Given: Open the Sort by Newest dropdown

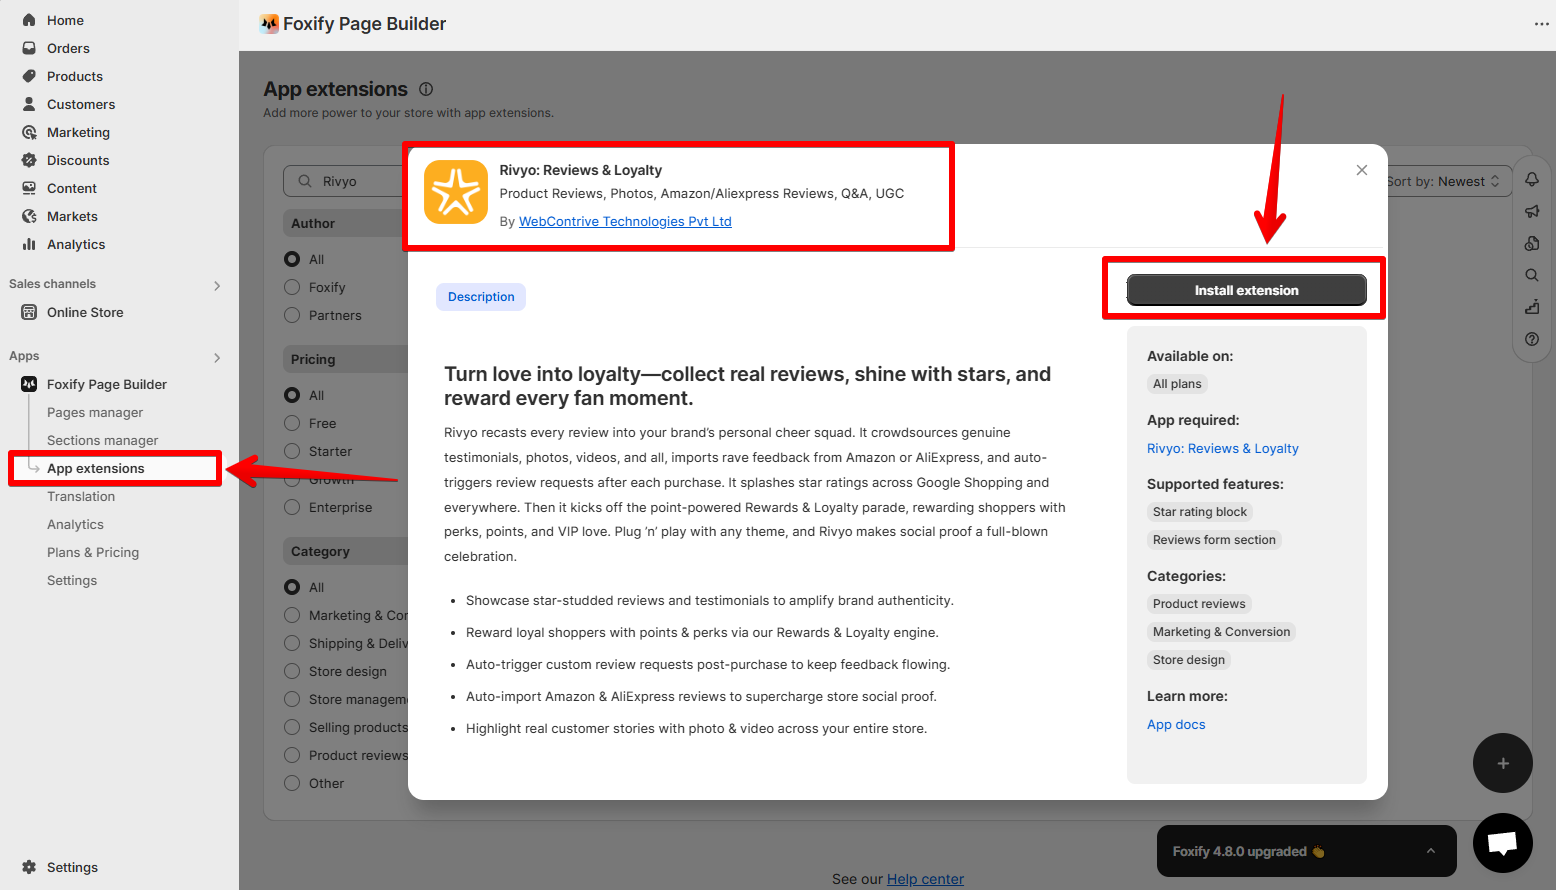Looking at the screenshot, I should 1445,181.
